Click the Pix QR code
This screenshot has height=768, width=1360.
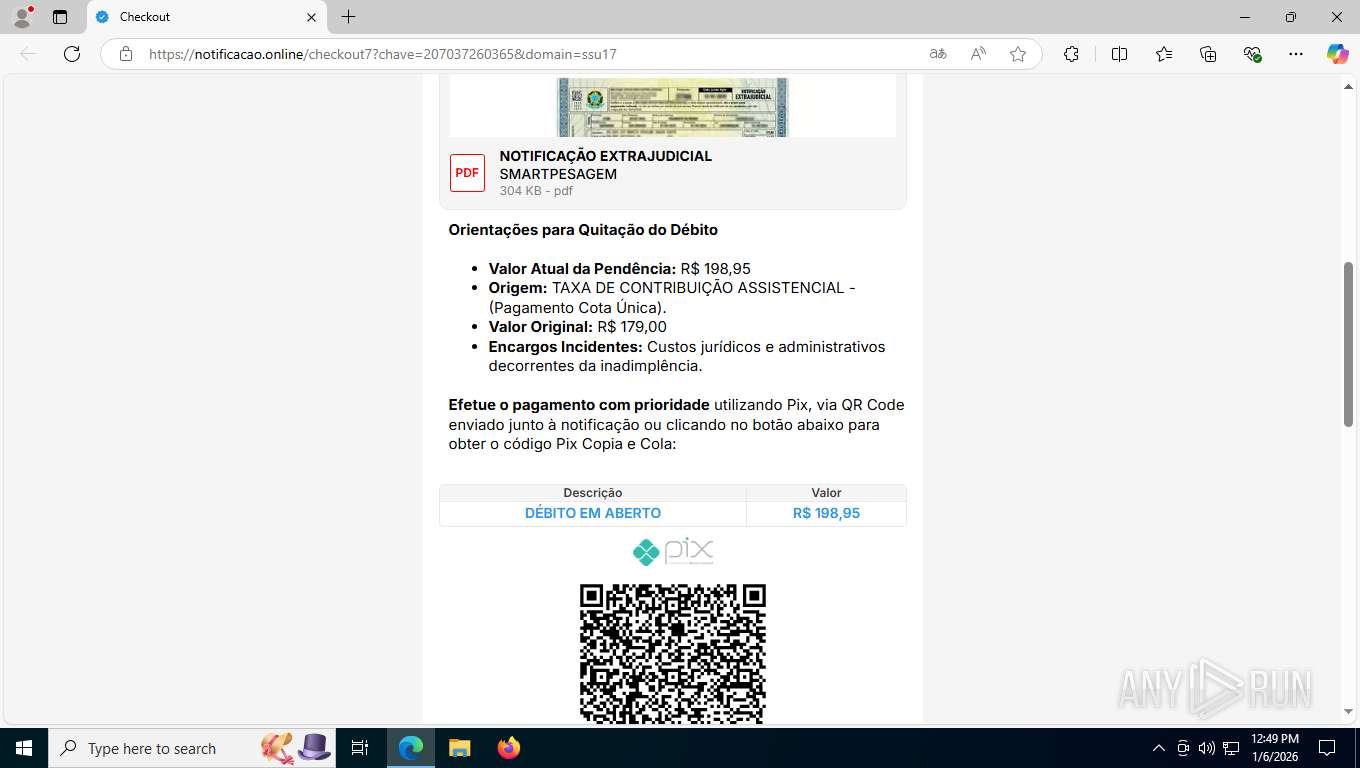[673, 653]
